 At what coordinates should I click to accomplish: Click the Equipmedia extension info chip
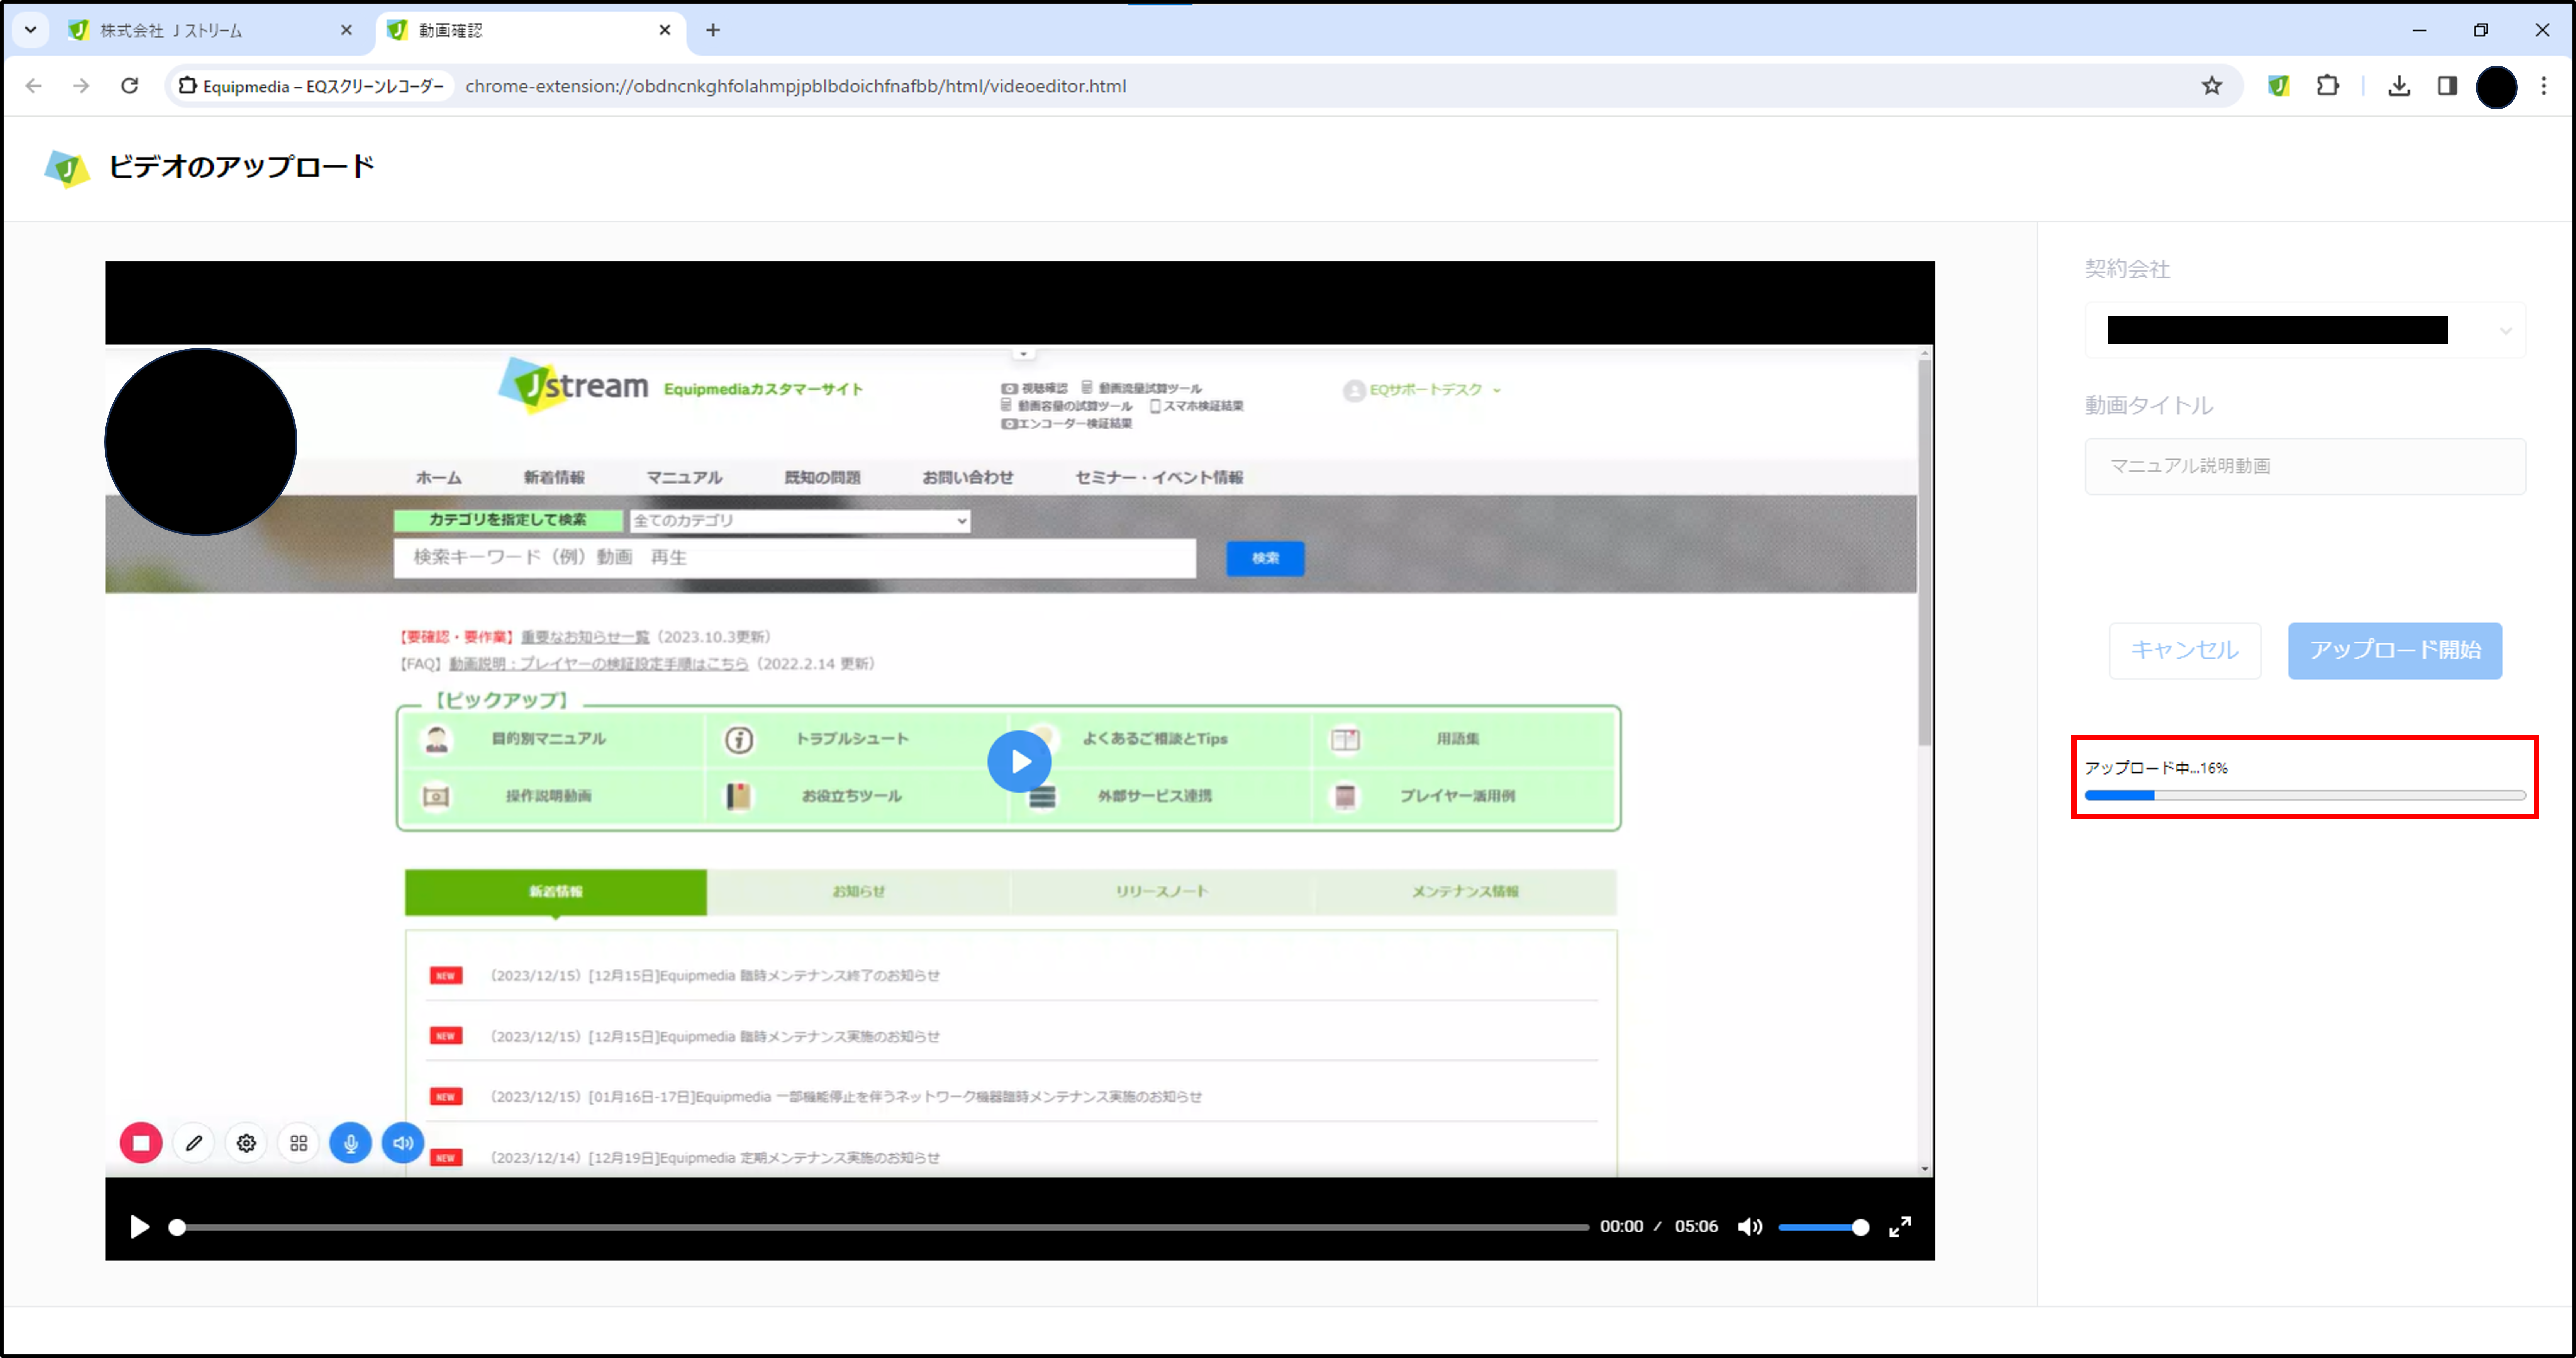coord(311,86)
